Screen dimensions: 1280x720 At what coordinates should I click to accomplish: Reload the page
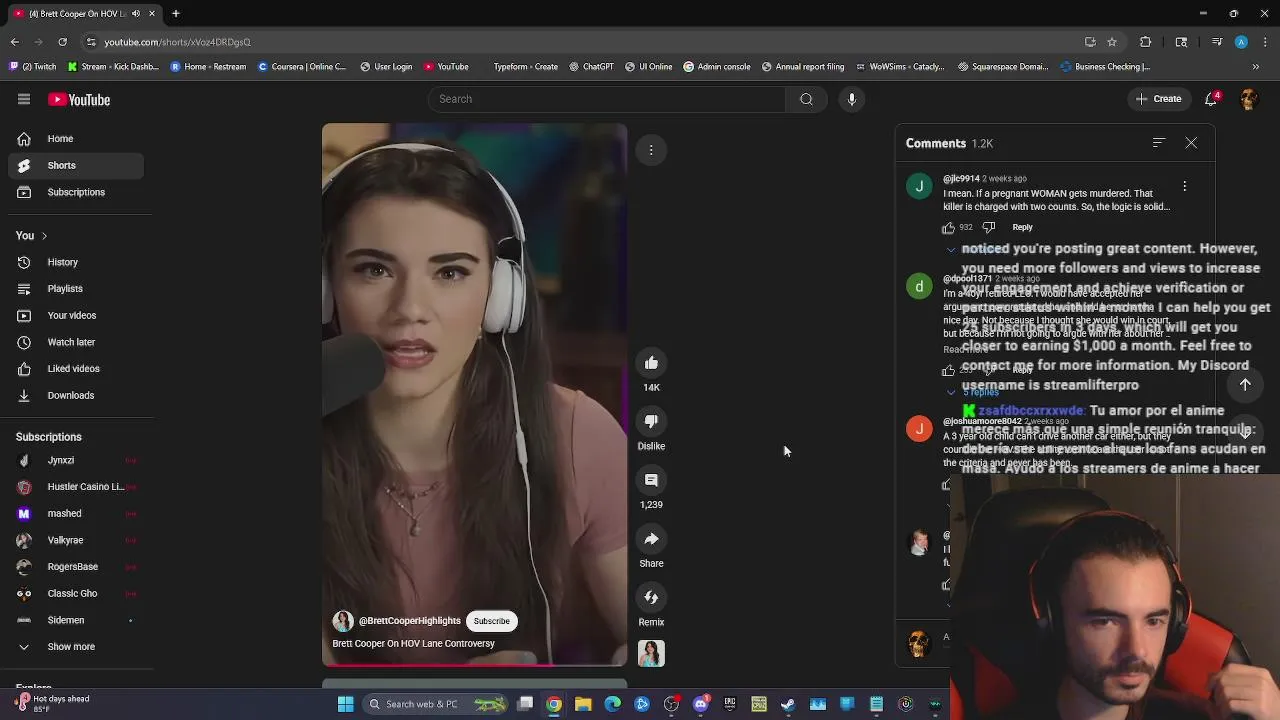pos(62,42)
